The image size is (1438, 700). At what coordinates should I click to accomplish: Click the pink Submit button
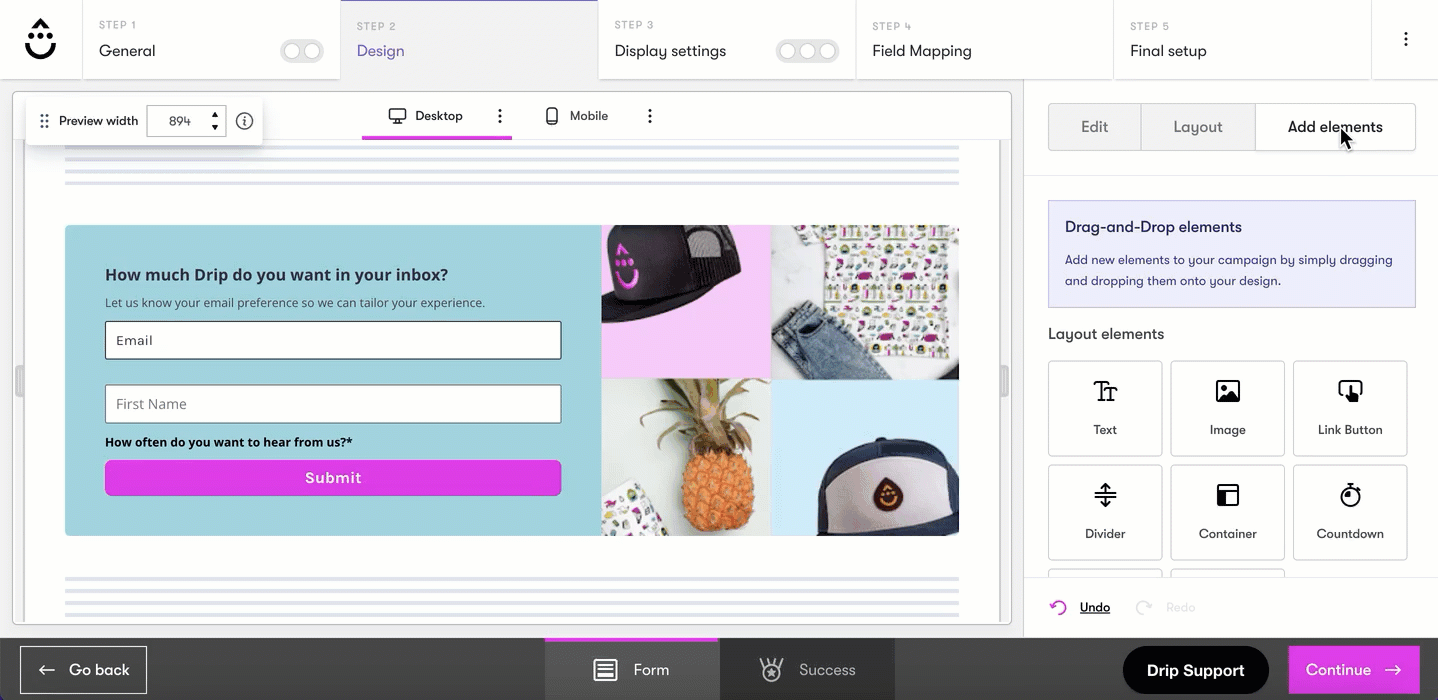(x=333, y=478)
